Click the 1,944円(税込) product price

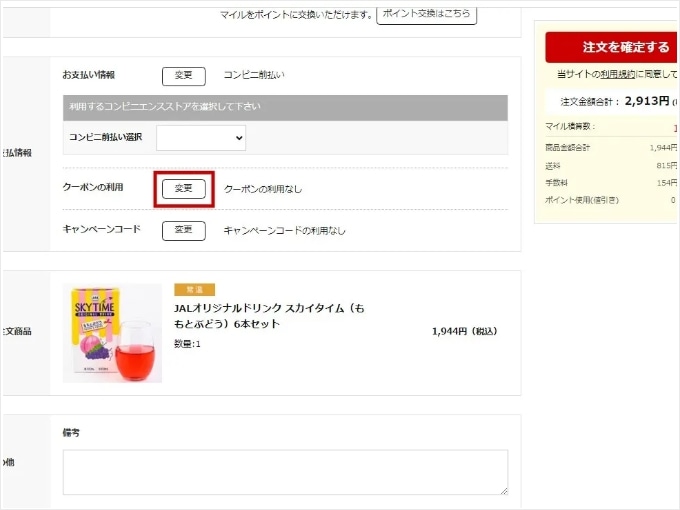click(464, 331)
